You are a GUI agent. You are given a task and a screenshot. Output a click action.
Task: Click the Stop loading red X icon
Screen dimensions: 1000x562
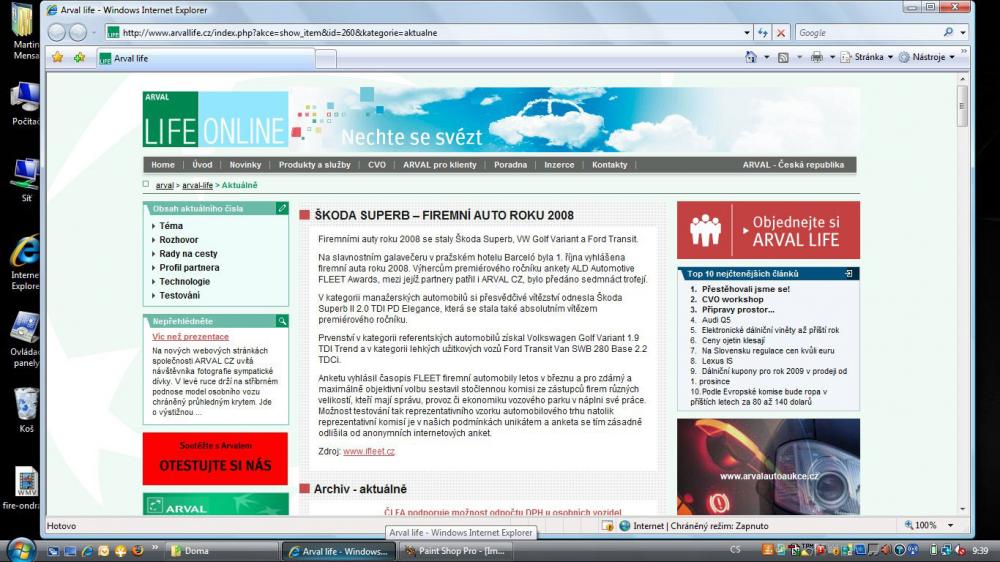(781, 33)
